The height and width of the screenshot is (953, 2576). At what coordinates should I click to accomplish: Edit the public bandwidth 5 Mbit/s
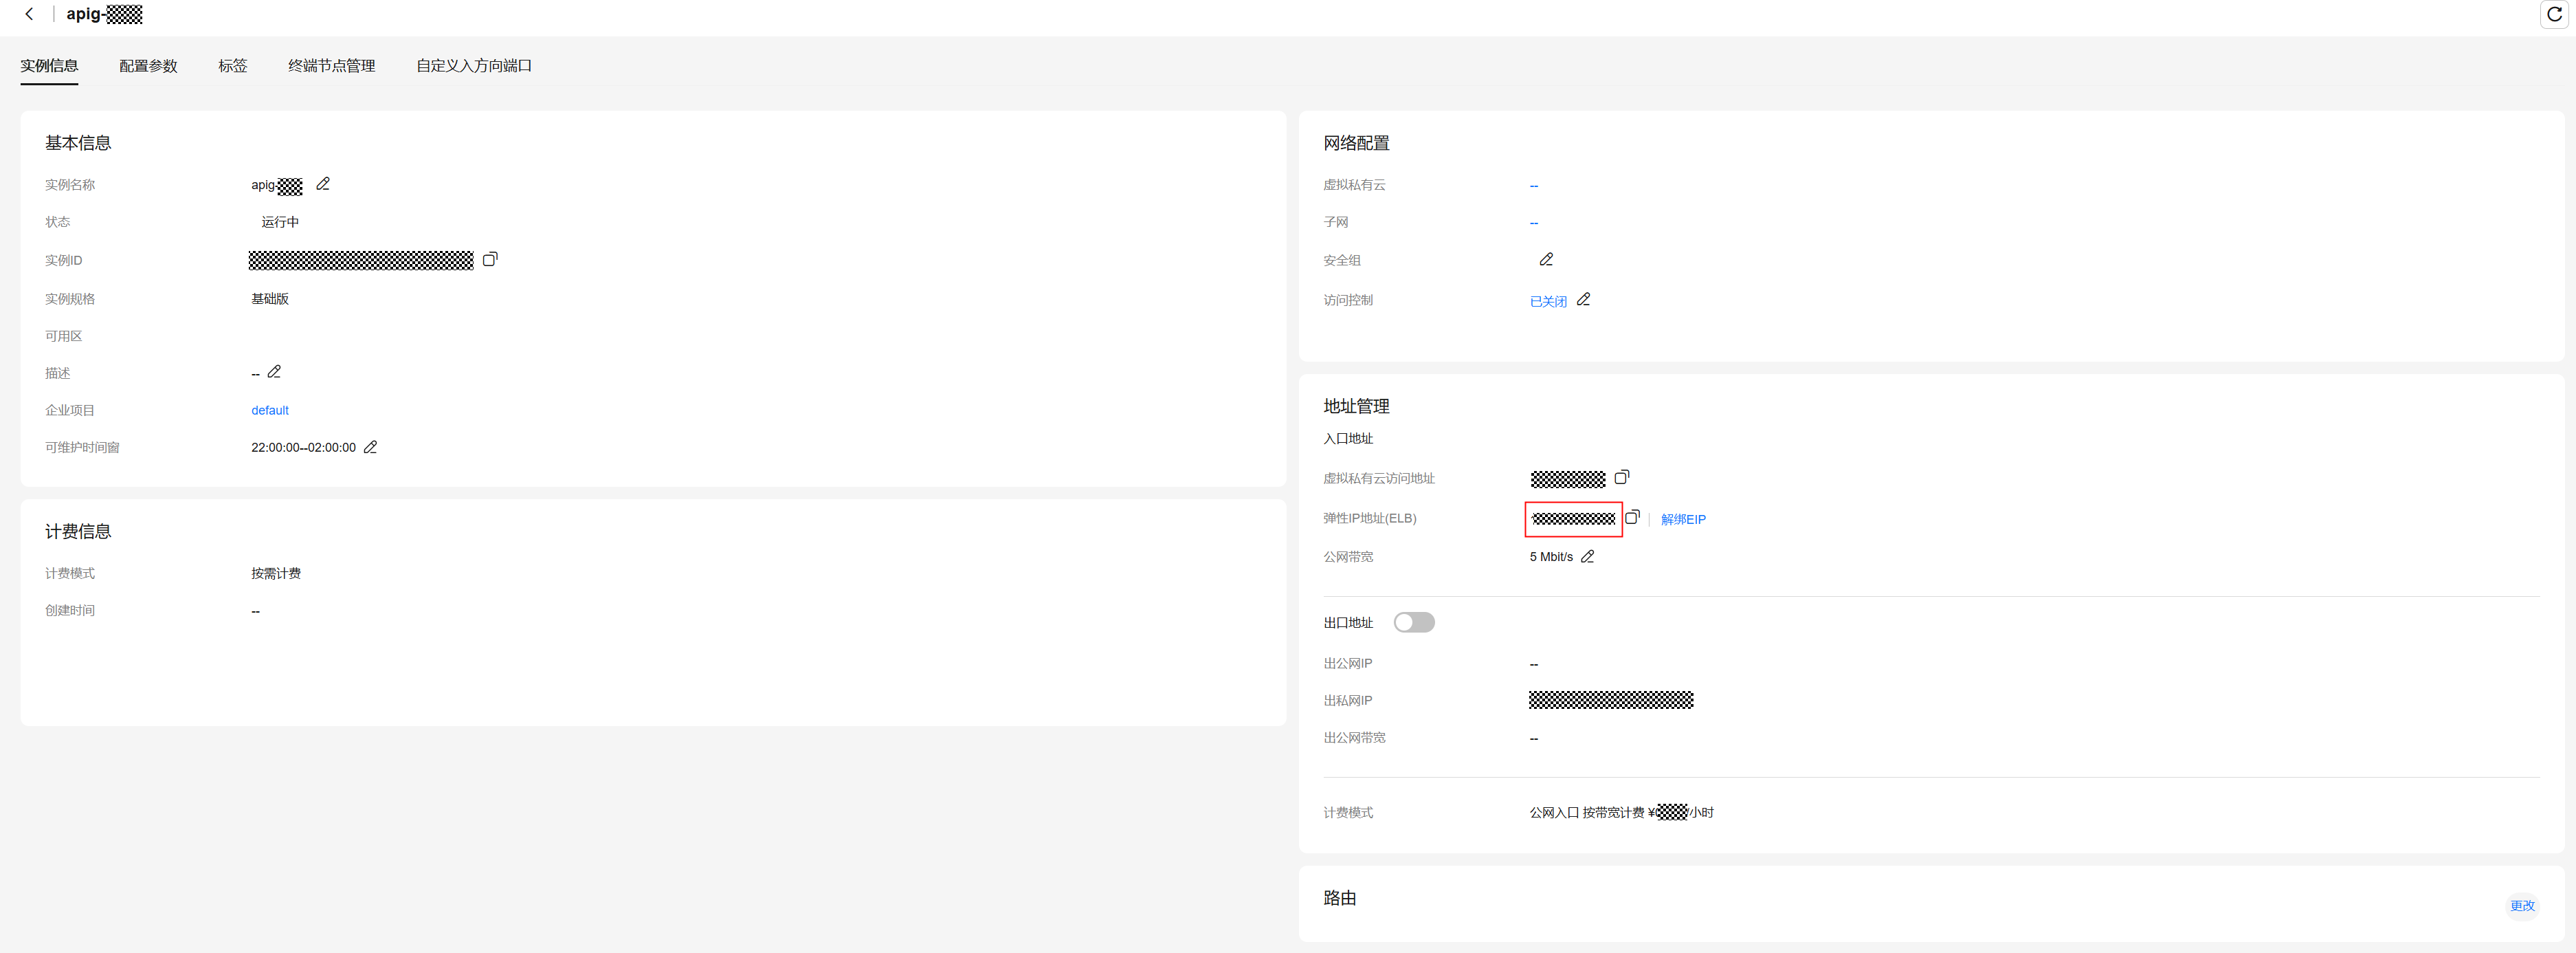click(x=1587, y=557)
